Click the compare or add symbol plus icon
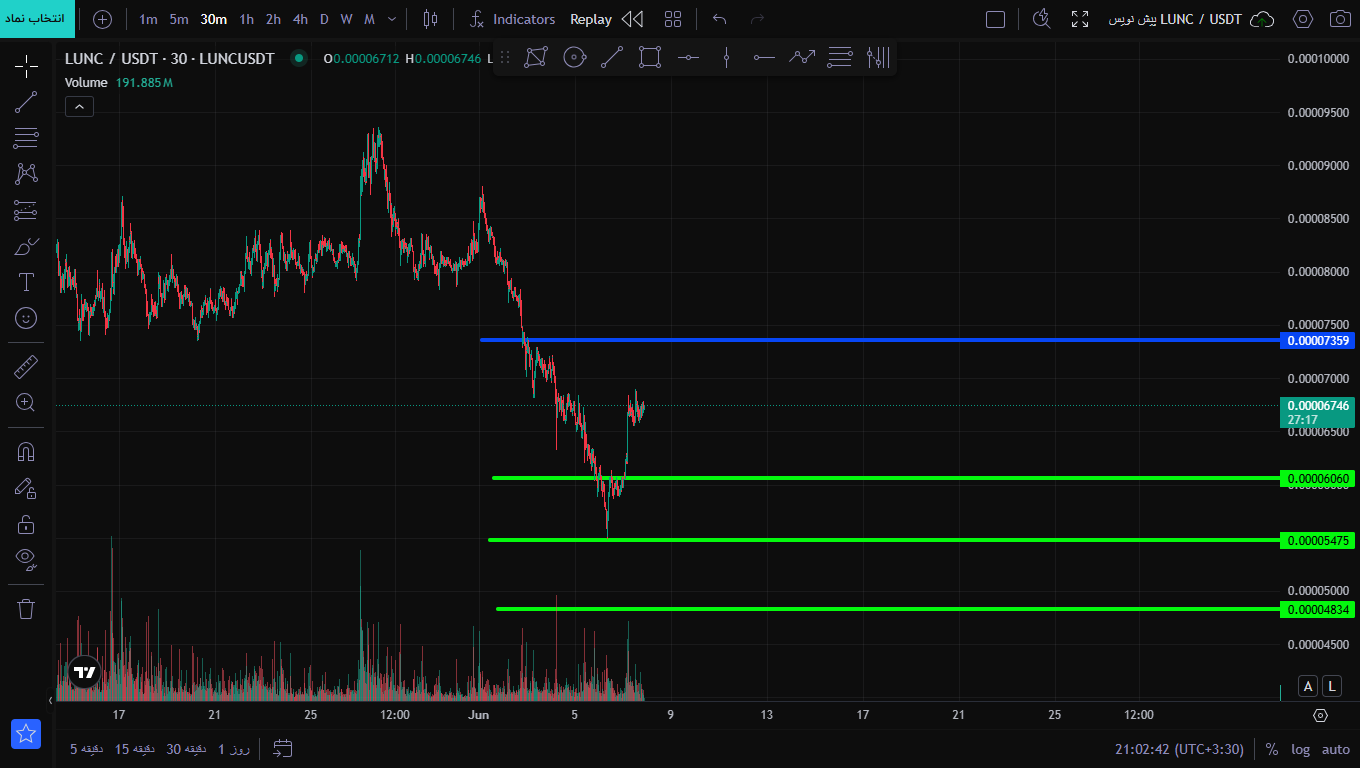Image resolution: width=1360 pixels, height=768 pixels. click(x=102, y=19)
